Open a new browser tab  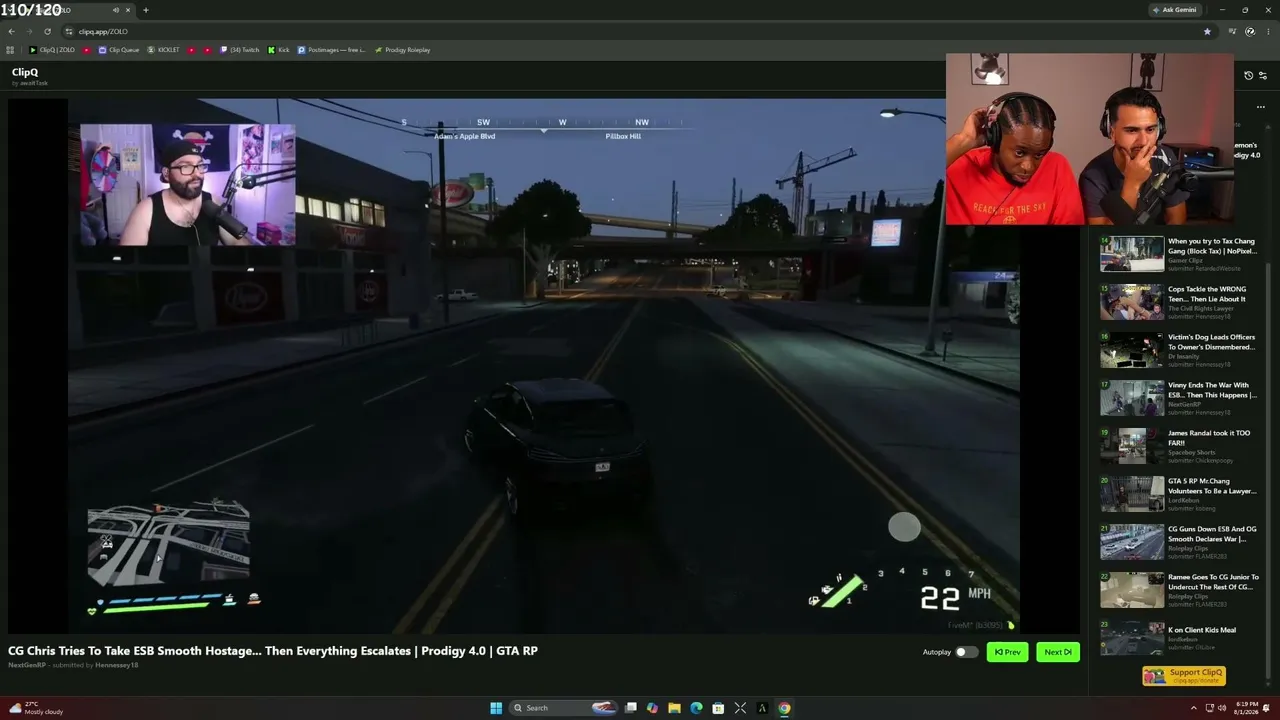(146, 10)
